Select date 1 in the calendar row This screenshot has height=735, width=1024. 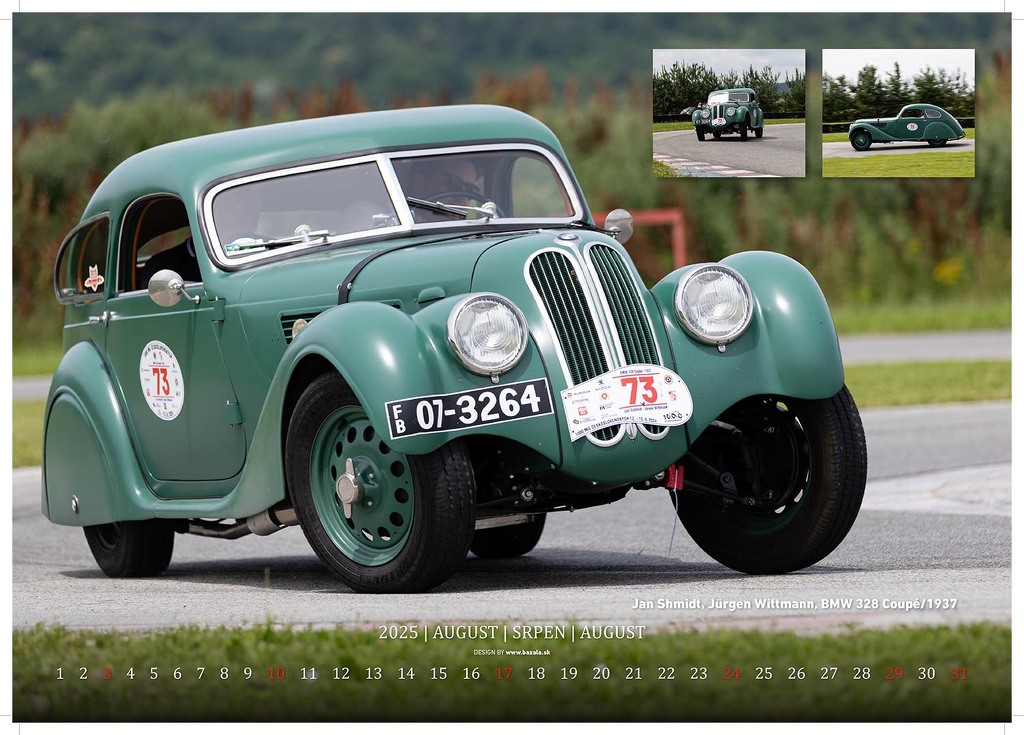coord(60,673)
